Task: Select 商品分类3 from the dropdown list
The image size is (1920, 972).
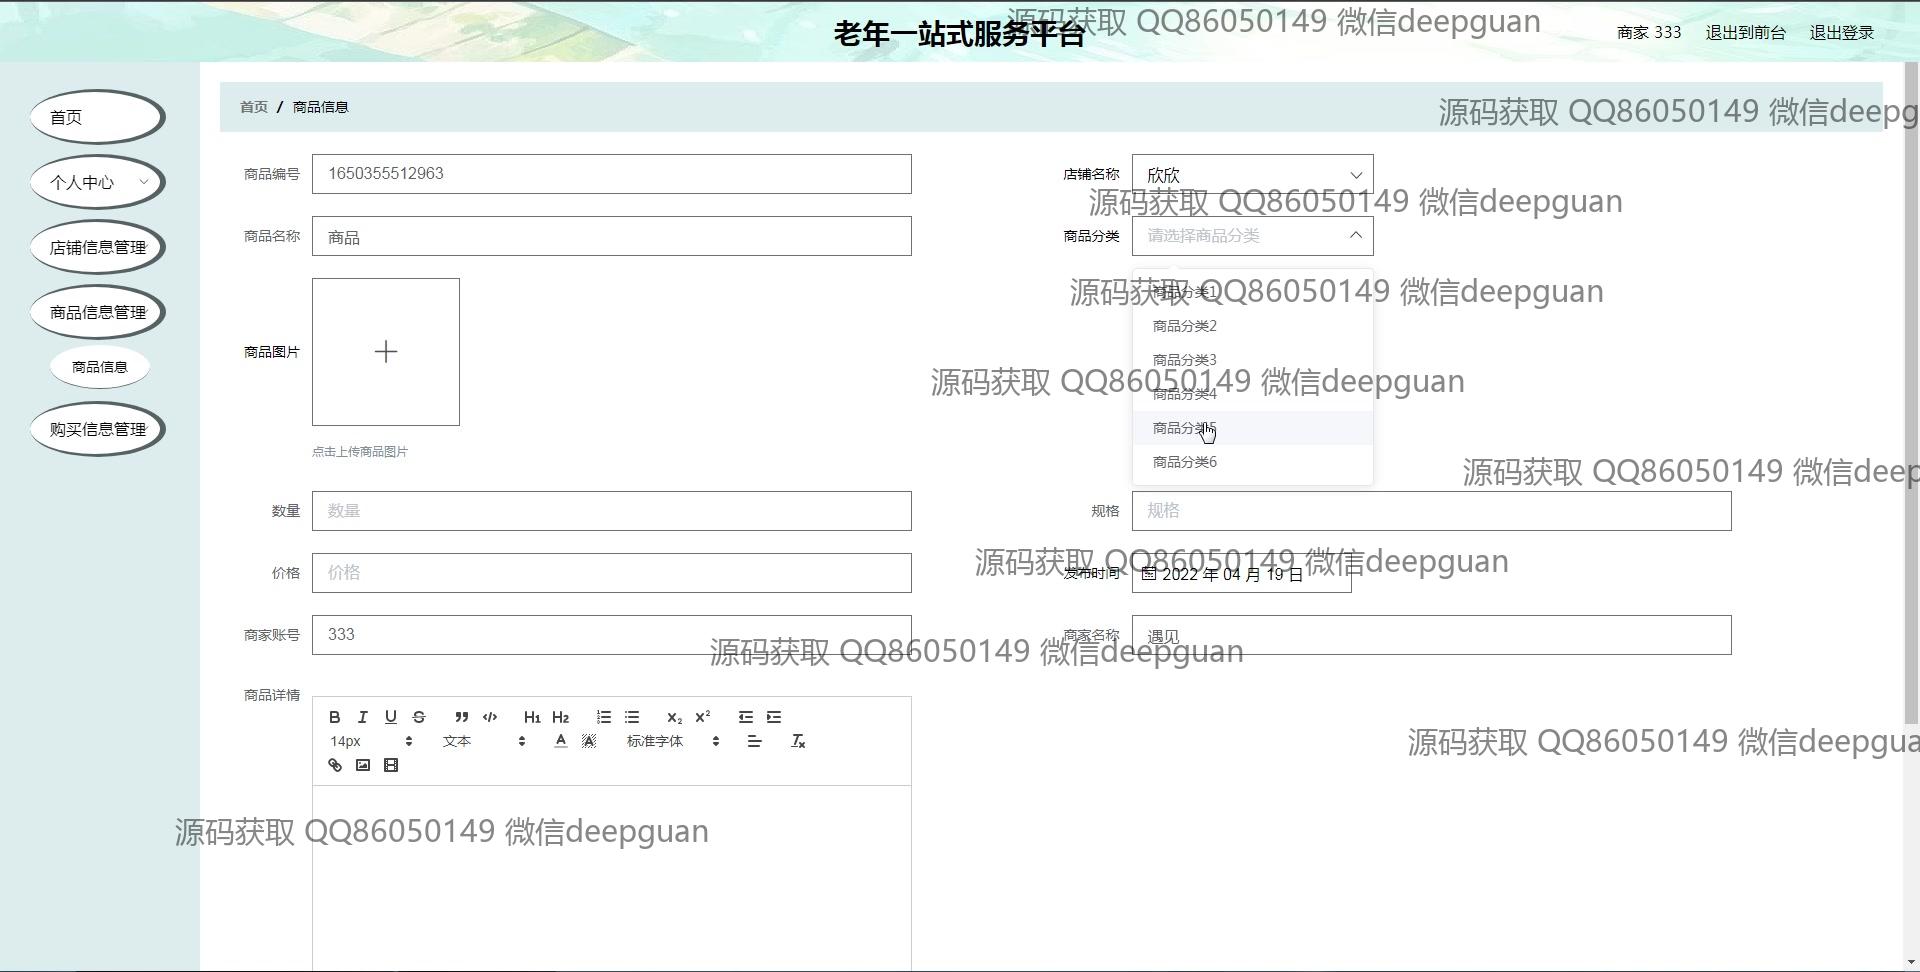Action: (x=1253, y=360)
